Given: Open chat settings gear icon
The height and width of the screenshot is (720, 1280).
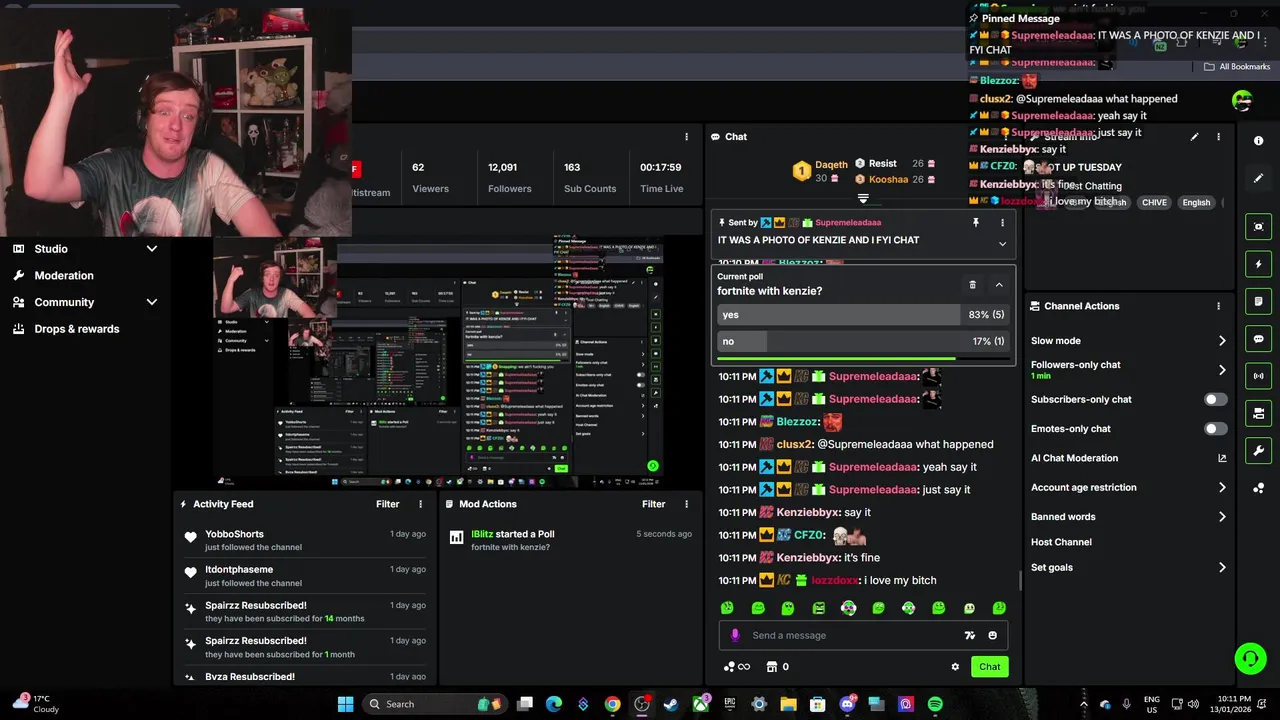Looking at the screenshot, I should click(955, 667).
